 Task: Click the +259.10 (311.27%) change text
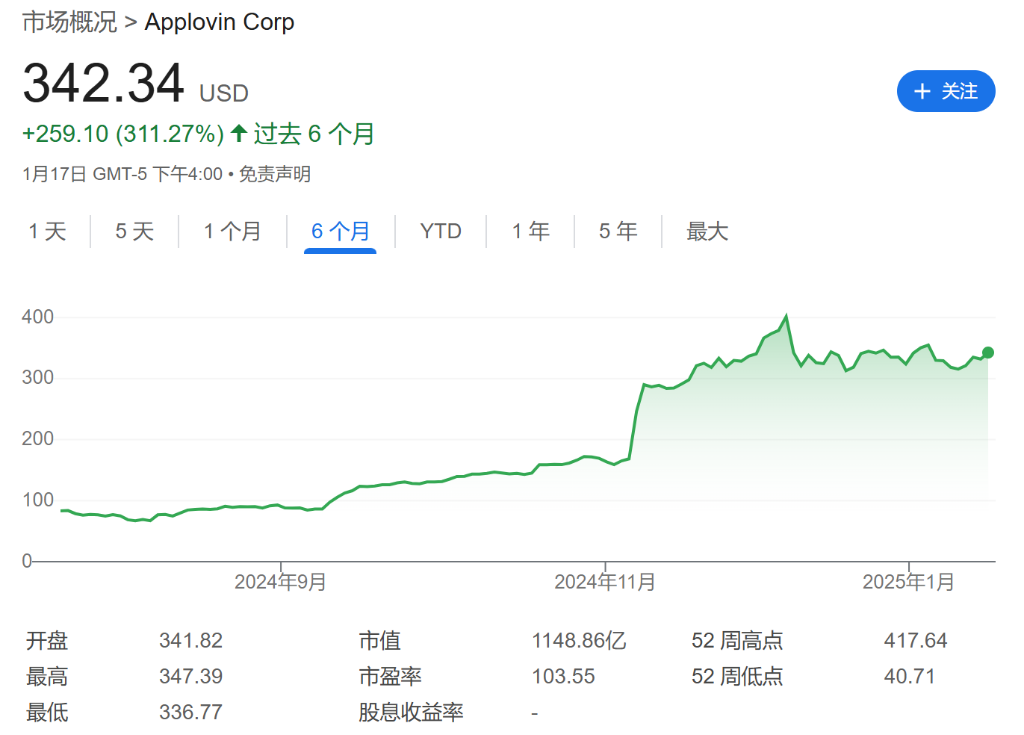[123, 134]
